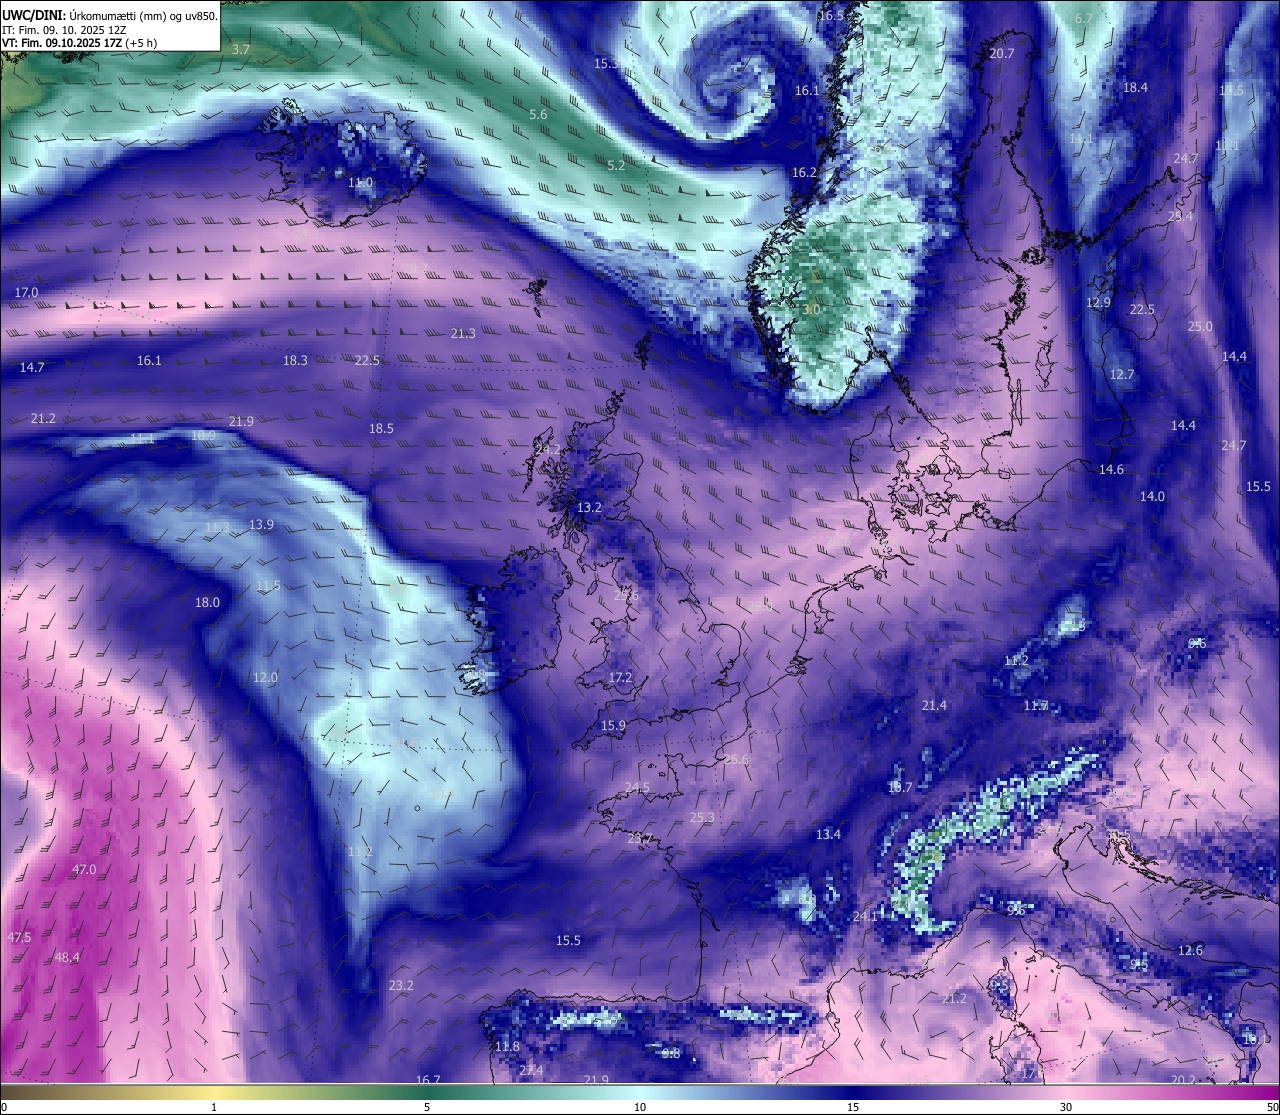This screenshot has height=1115, width=1280.
Task: Click the 18.5 value northwest of Scotland
Action: pyautogui.click(x=381, y=427)
